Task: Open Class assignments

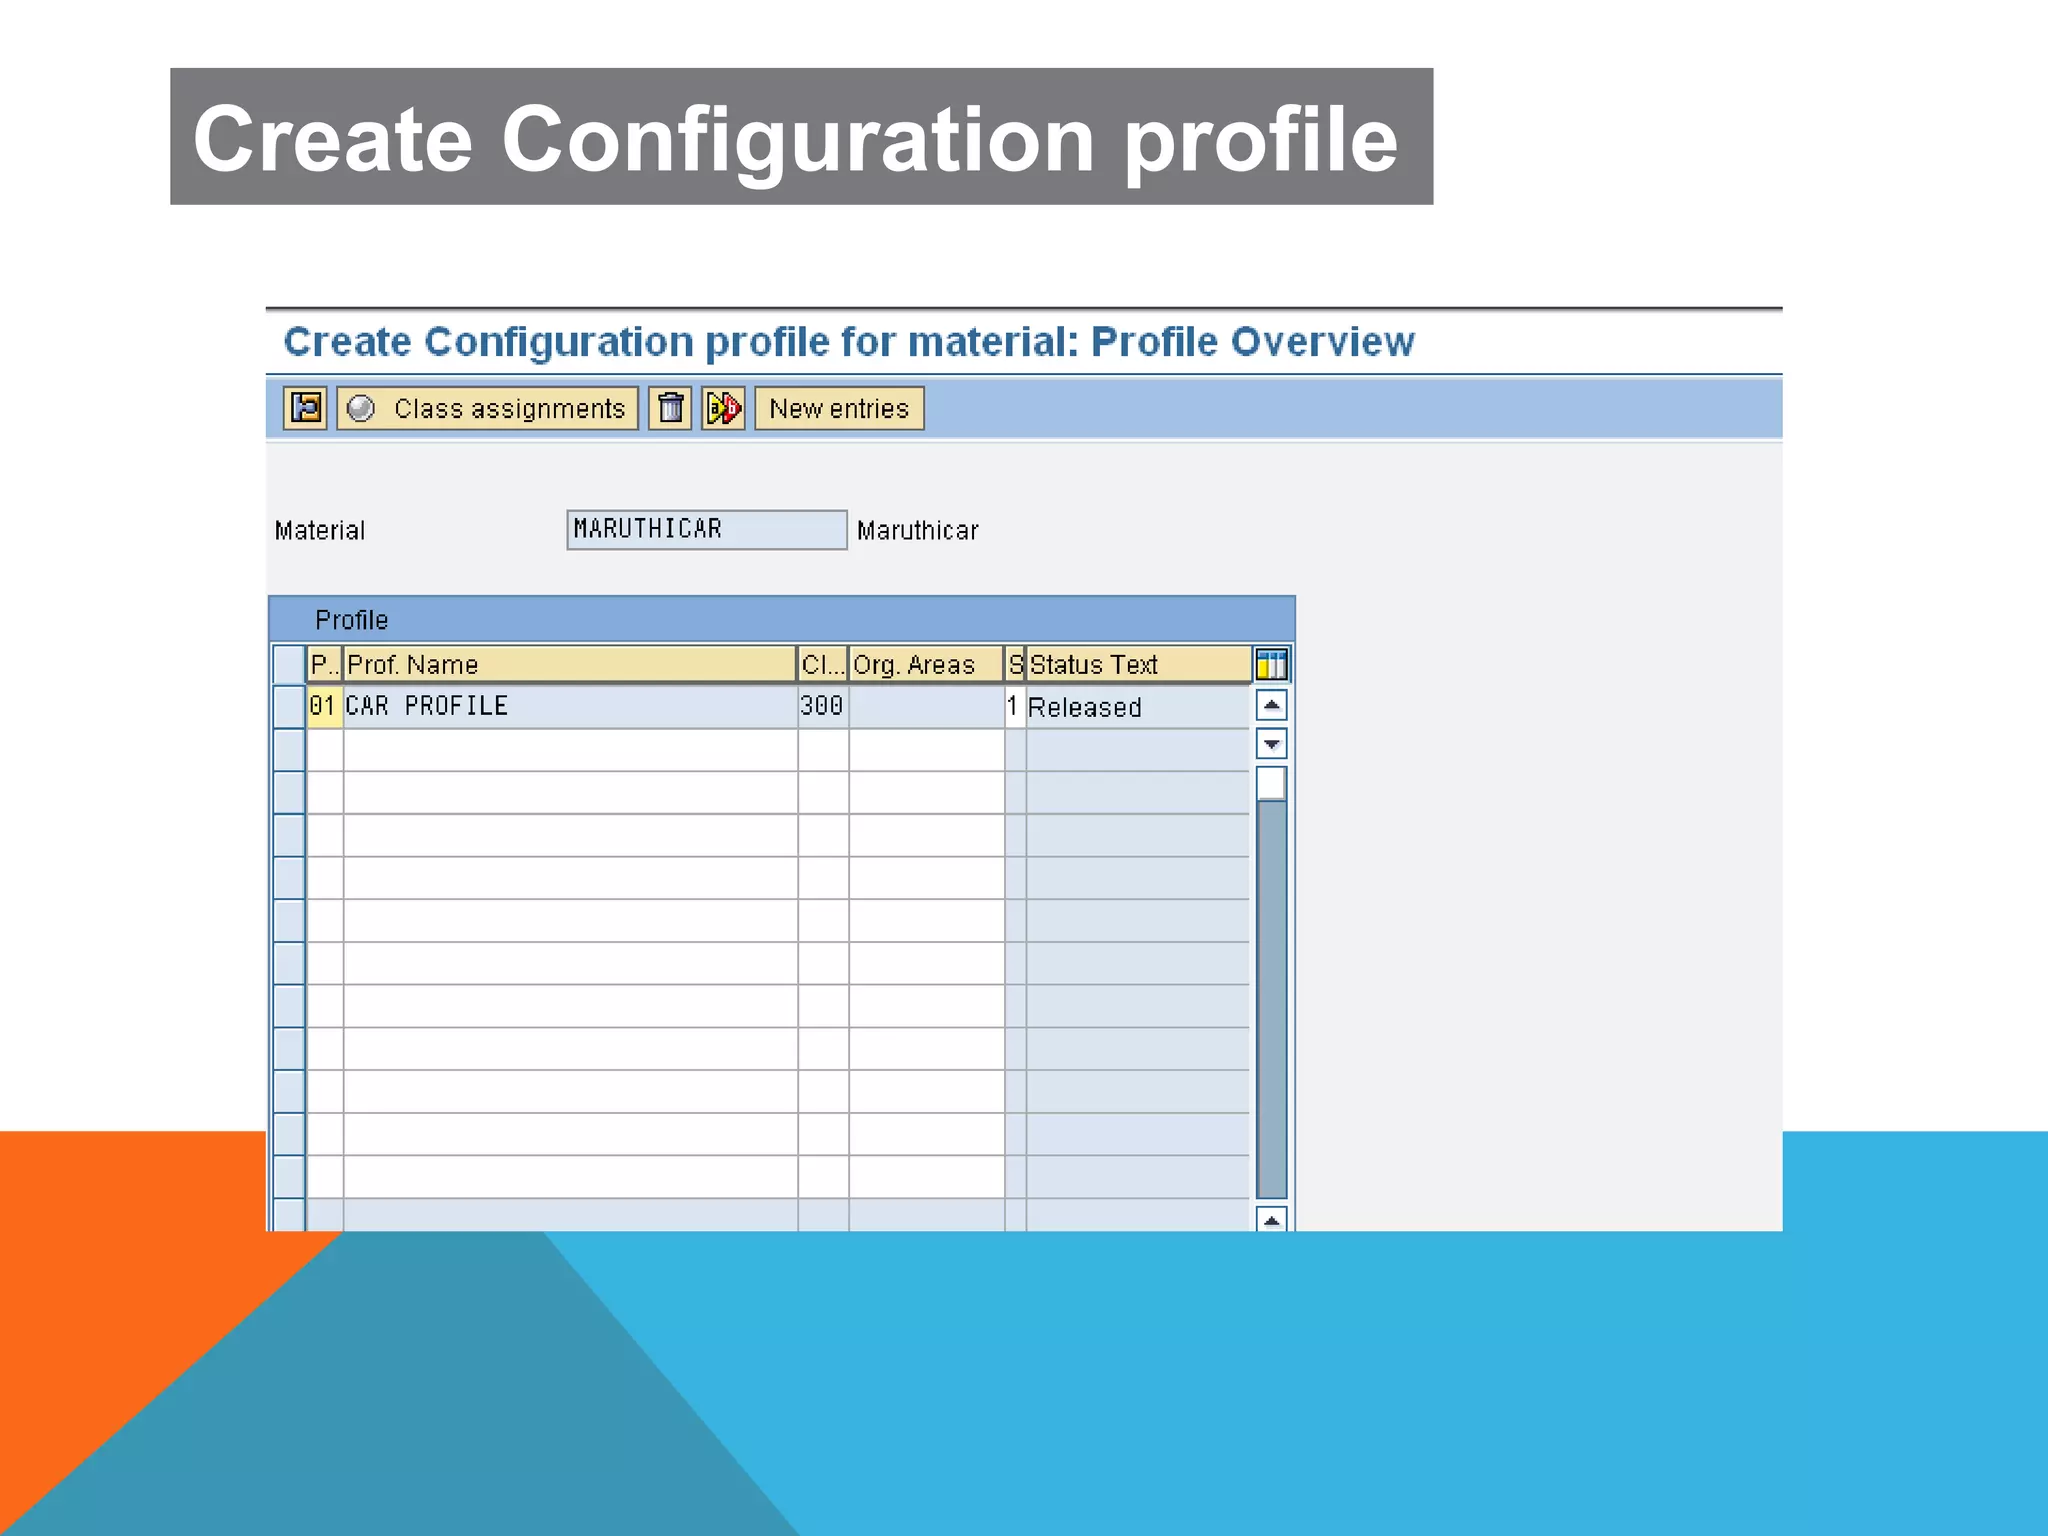Action: pos(487,408)
